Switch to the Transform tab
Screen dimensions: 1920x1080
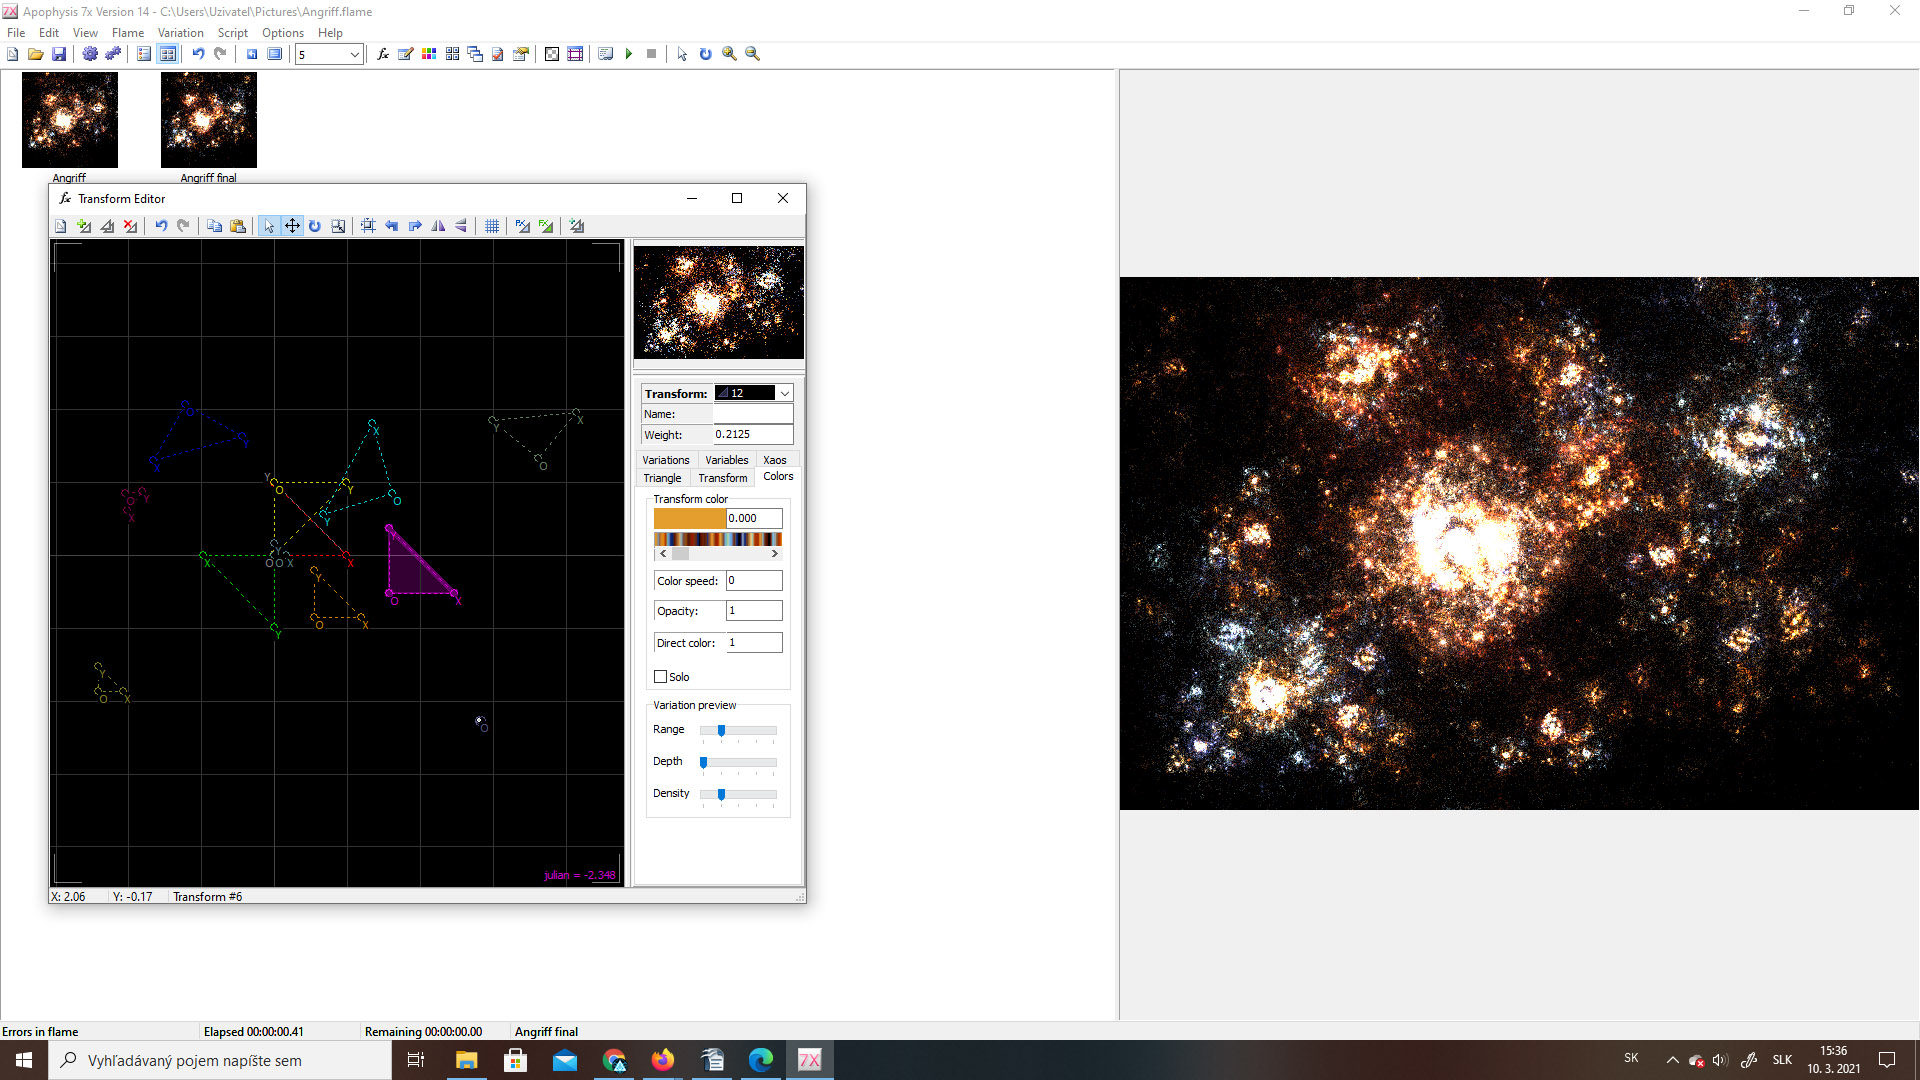(723, 478)
